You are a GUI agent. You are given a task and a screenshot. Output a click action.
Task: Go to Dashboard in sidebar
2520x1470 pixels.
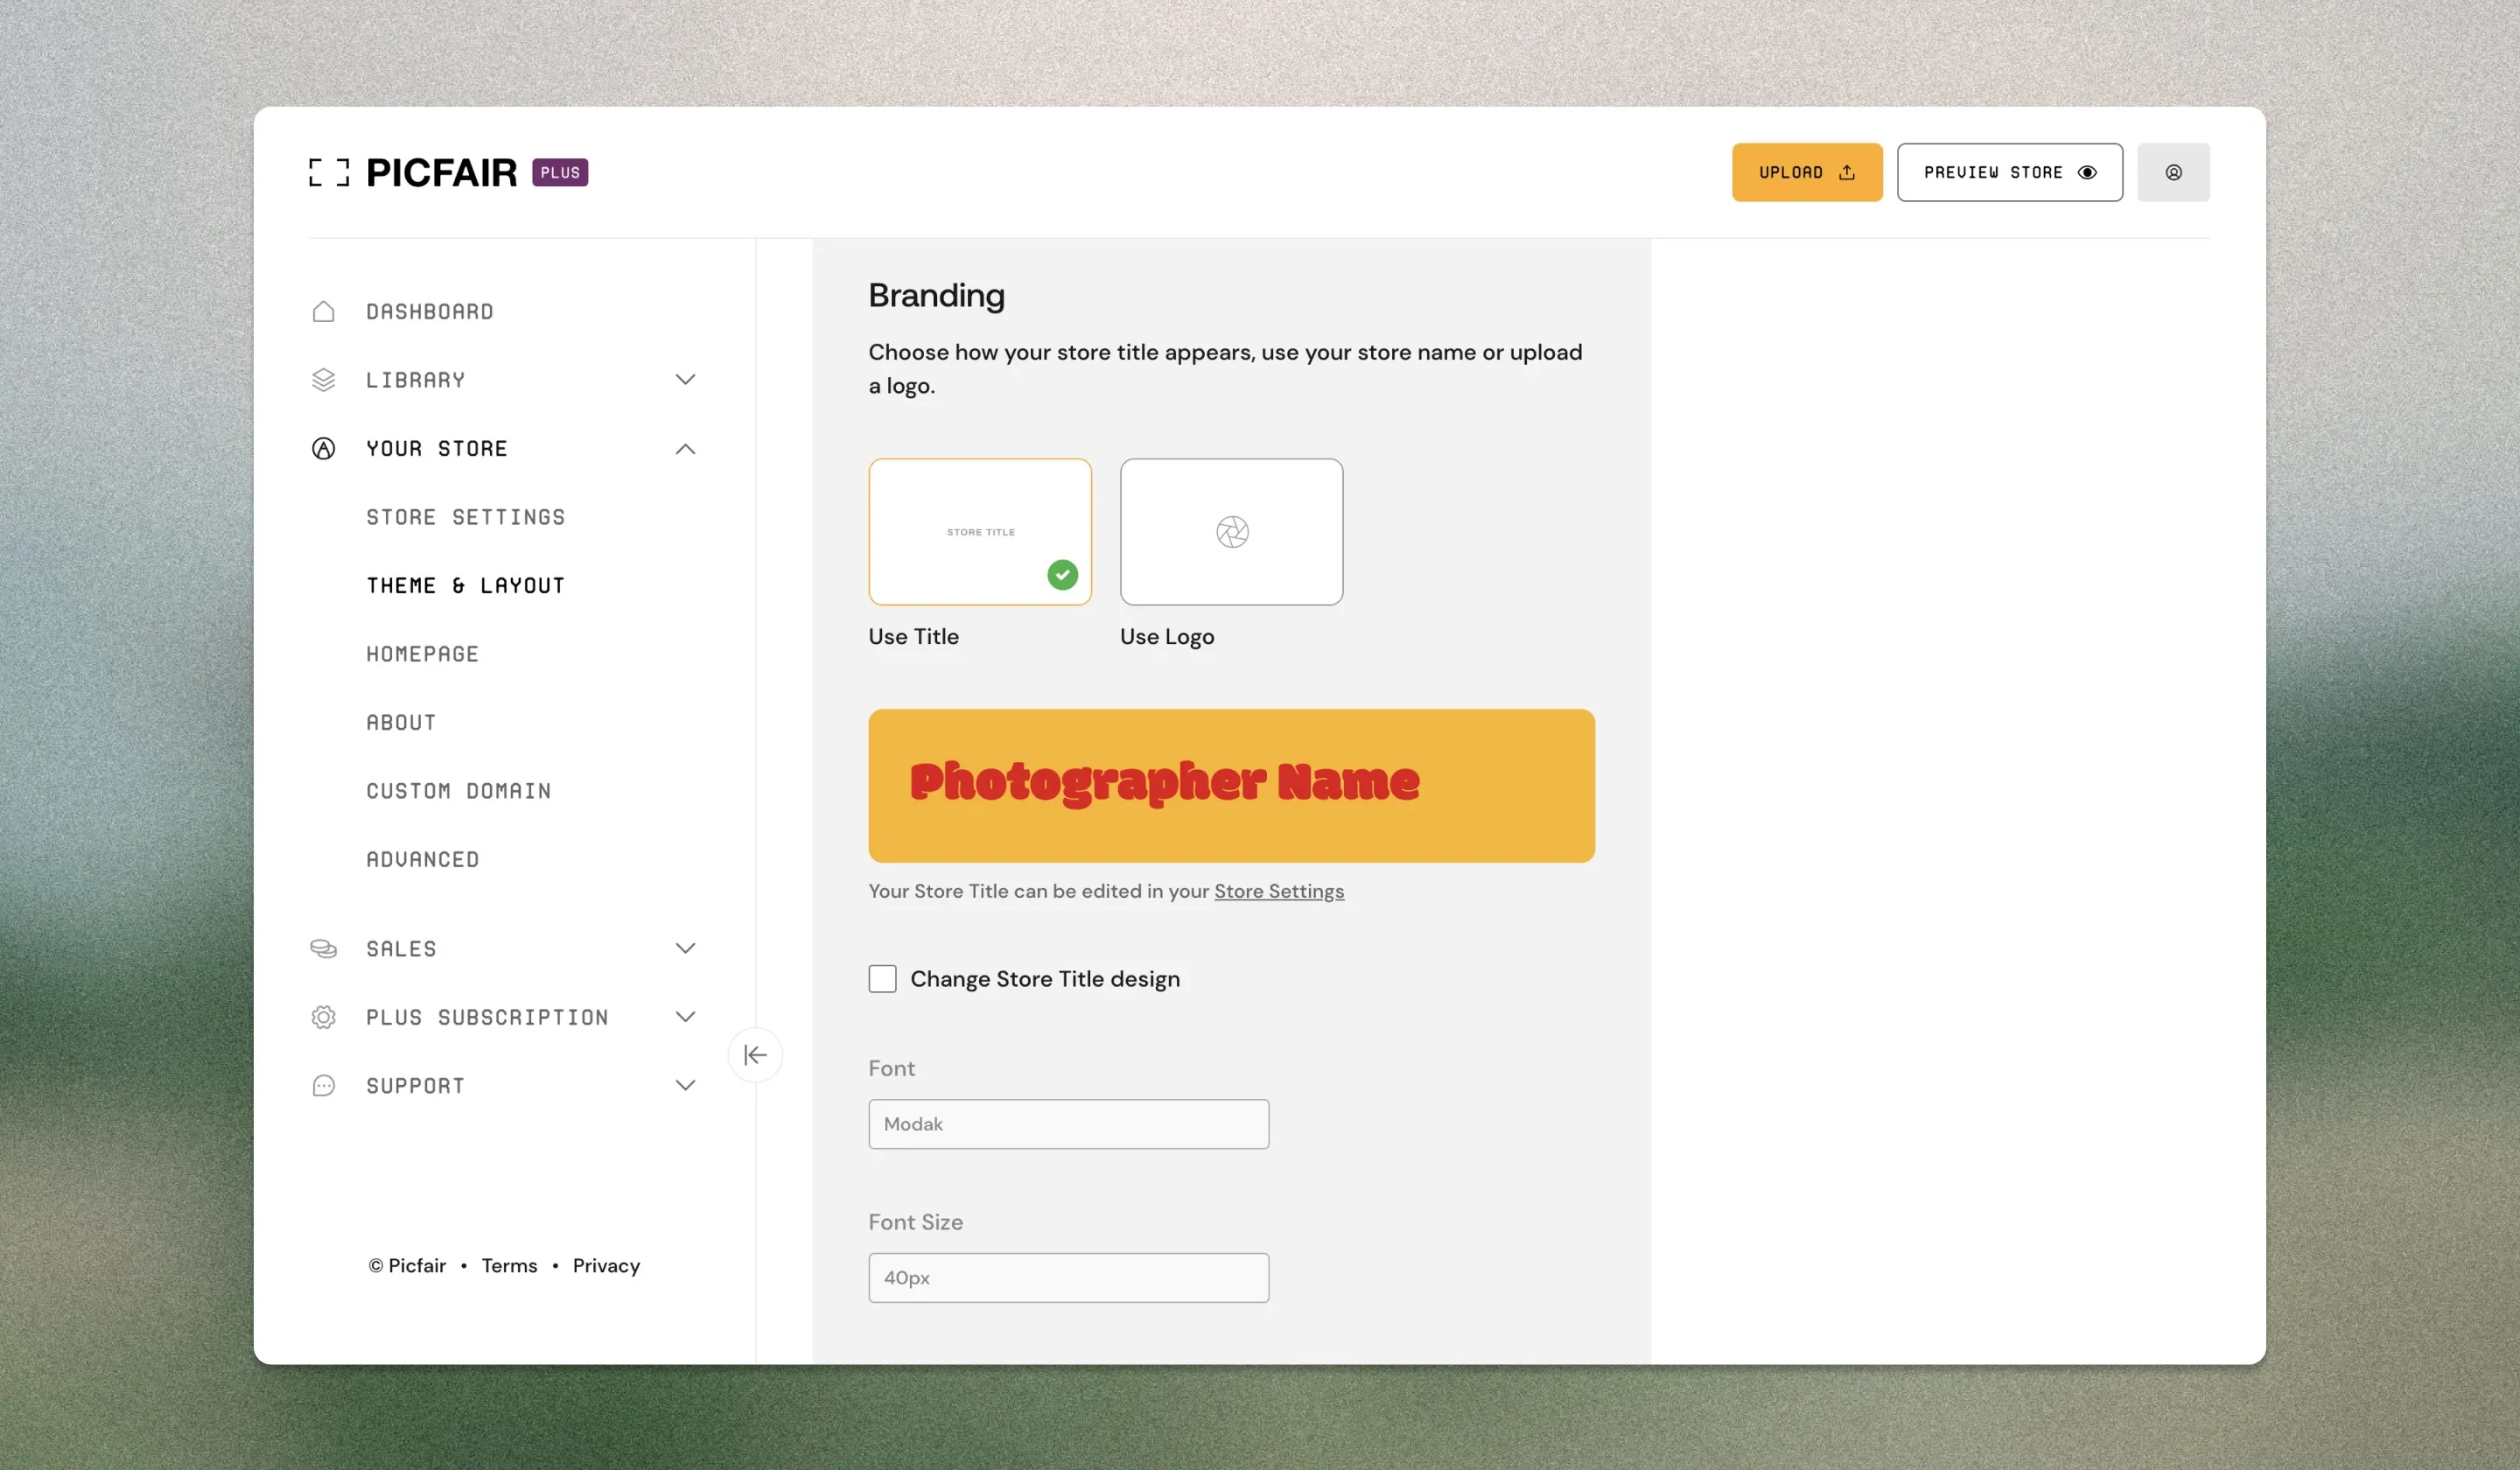coord(429,311)
